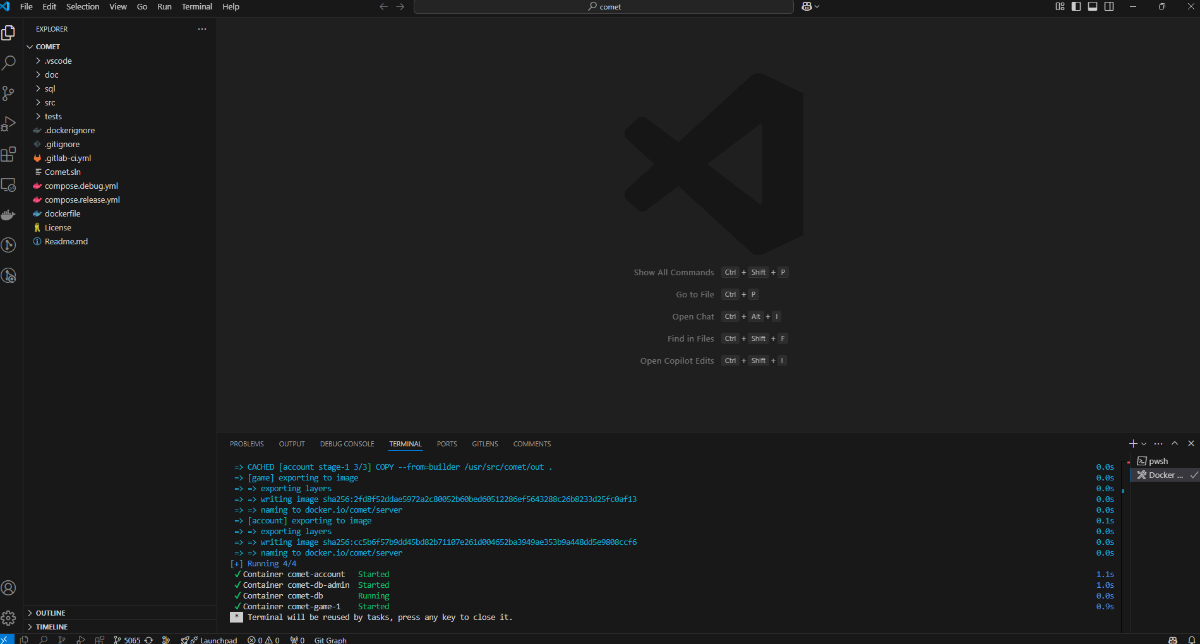Open the compose.debug.yml file
Viewport: 1200px width, 644px height.
pos(81,186)
